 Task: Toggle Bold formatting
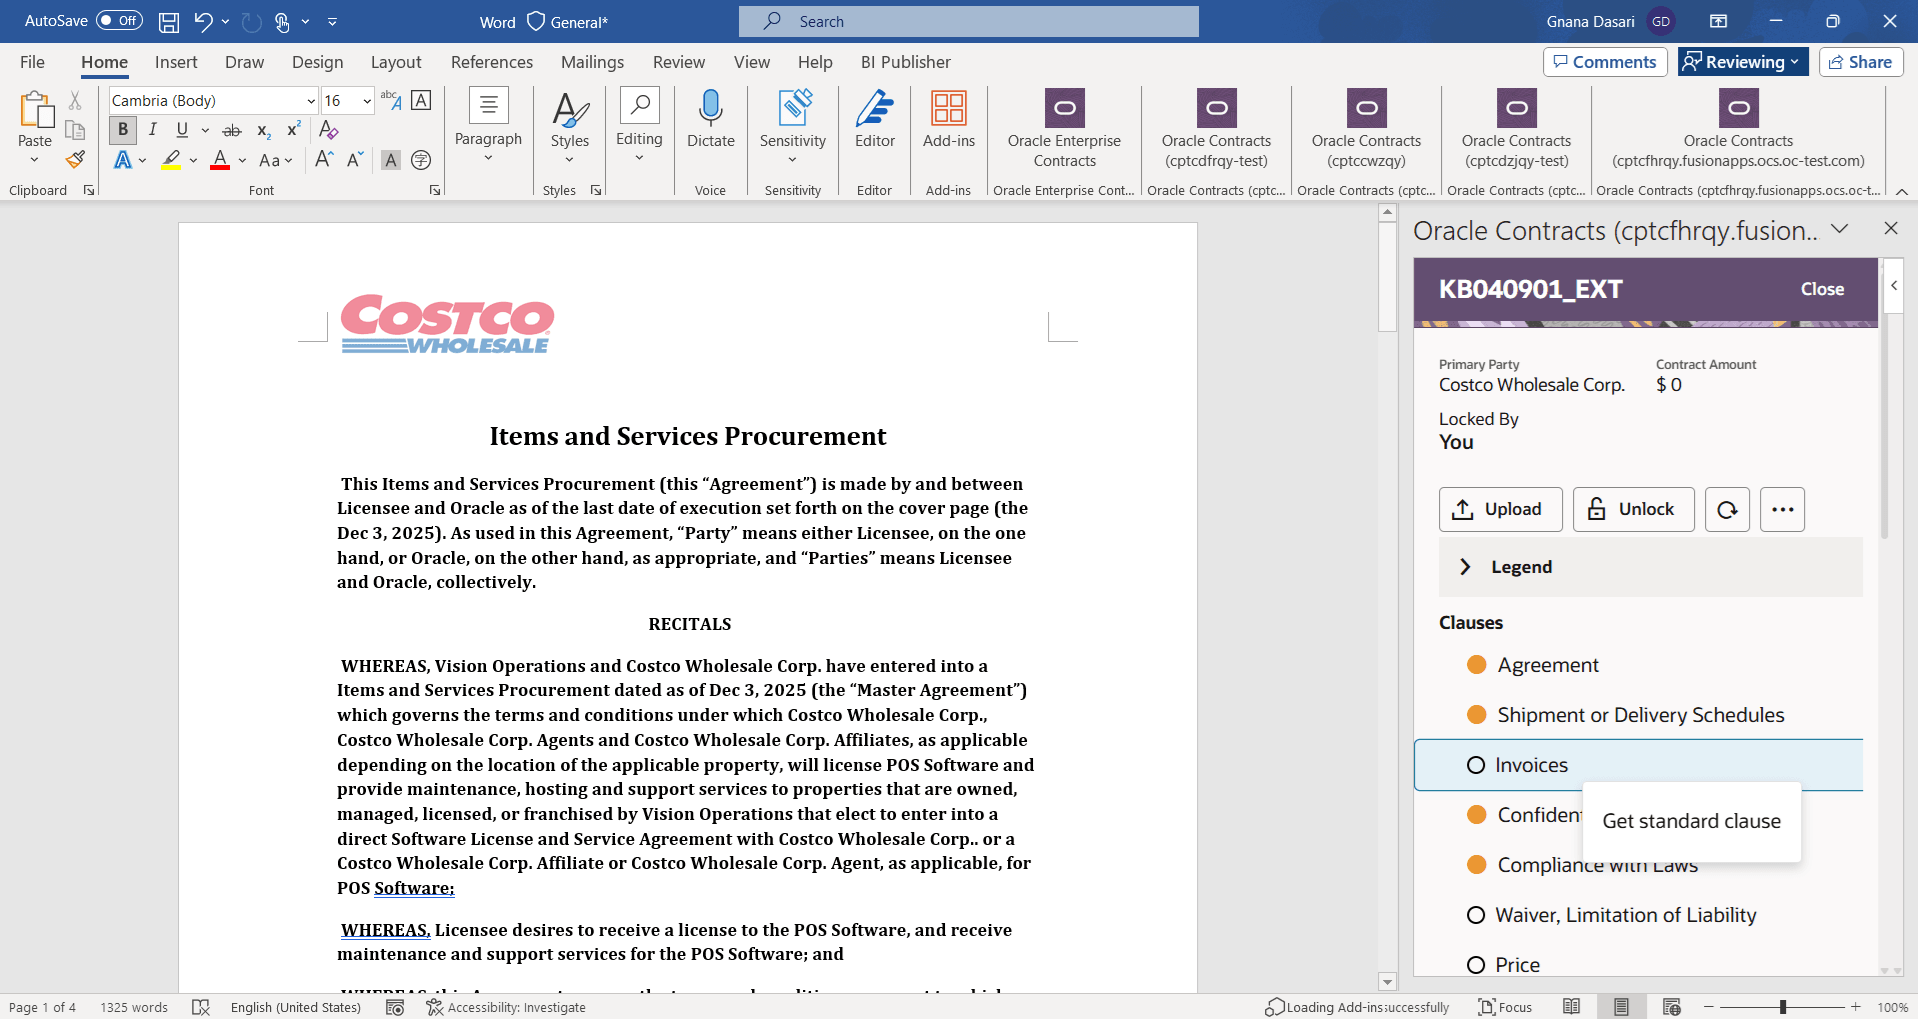point(123,130)
